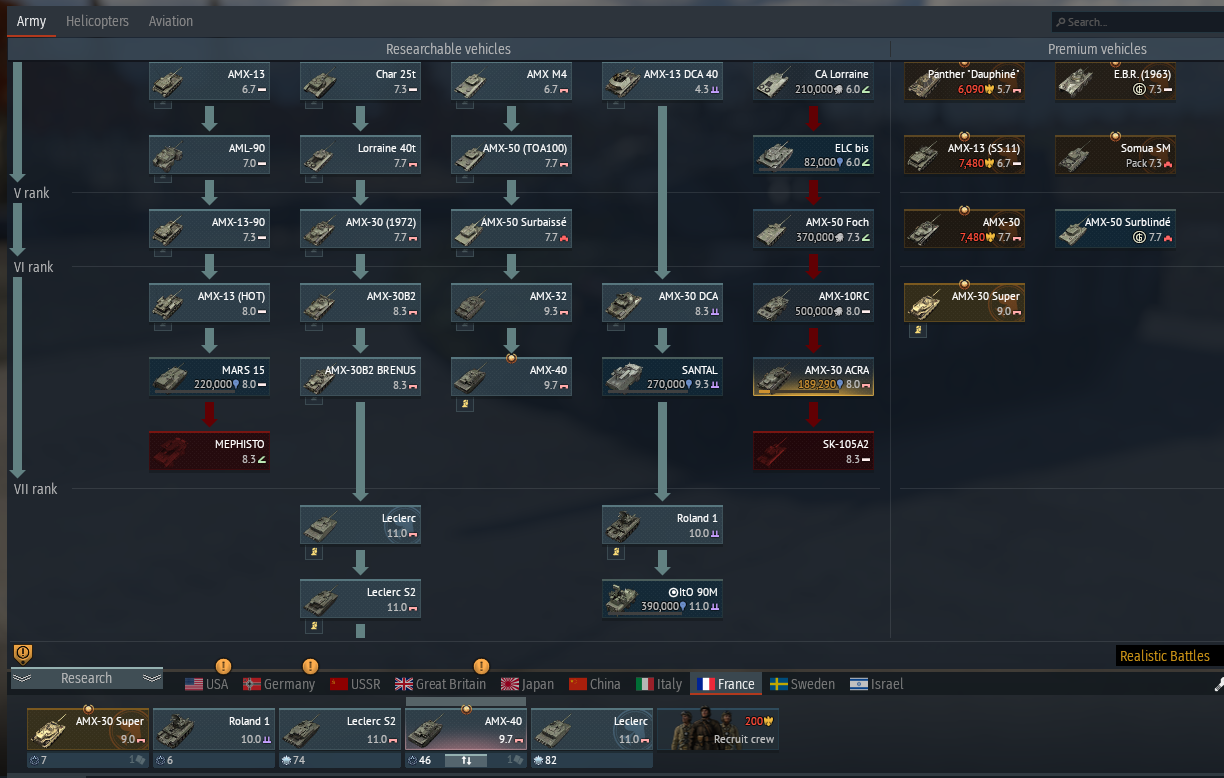Viewport: 1224px width, 778px height.
Task: Select Leclerc S2 in the research tree
Action: pos(361,599)
